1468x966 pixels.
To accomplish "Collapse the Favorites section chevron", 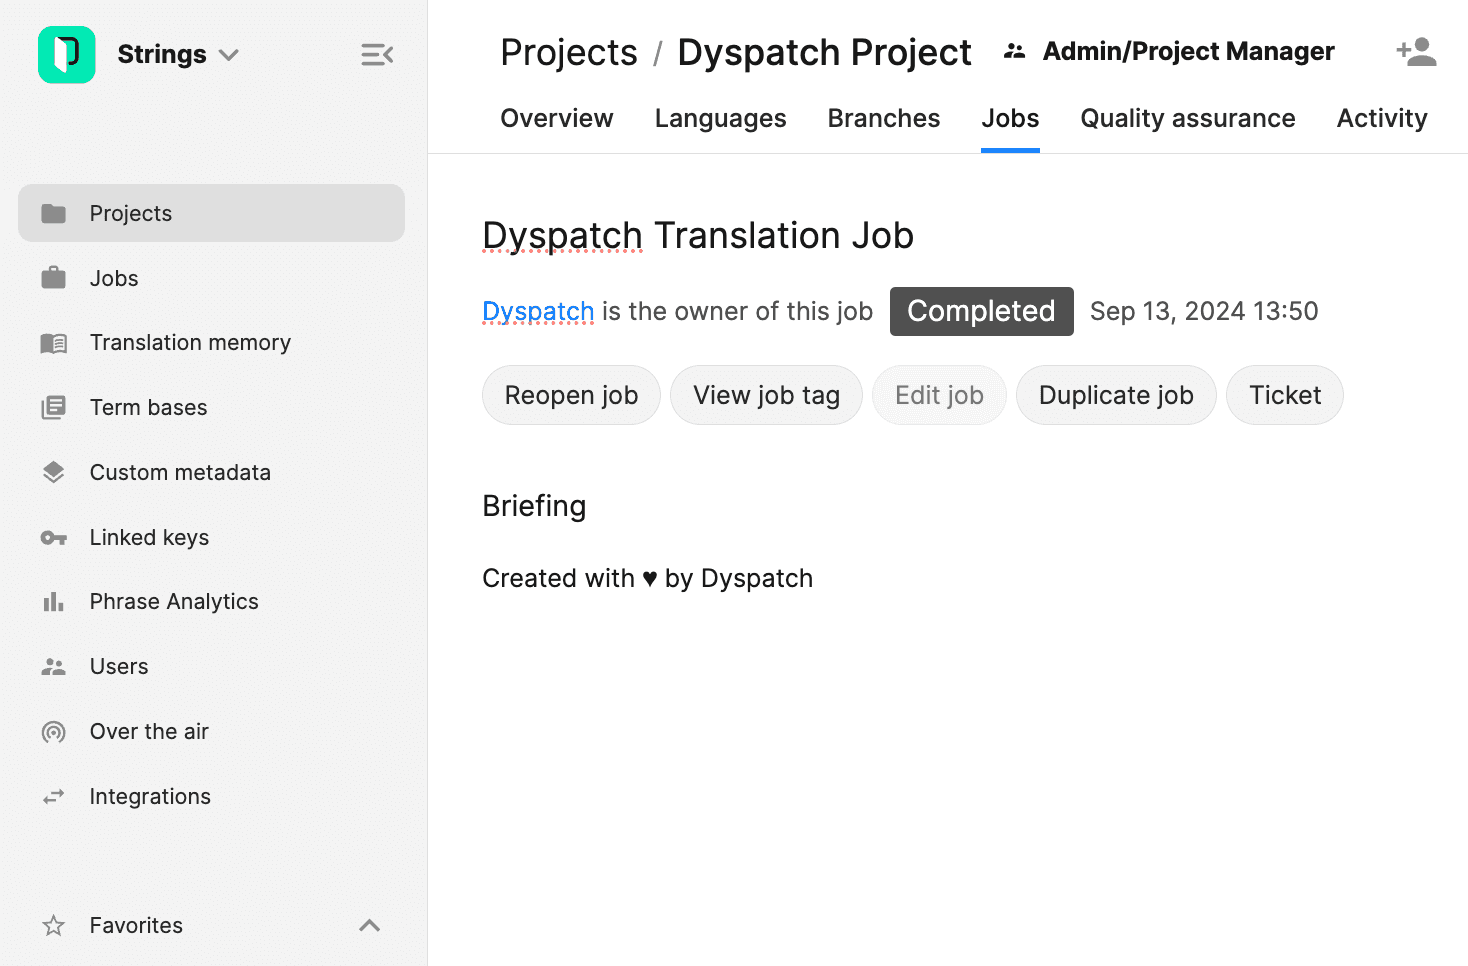I will (369, 925).
